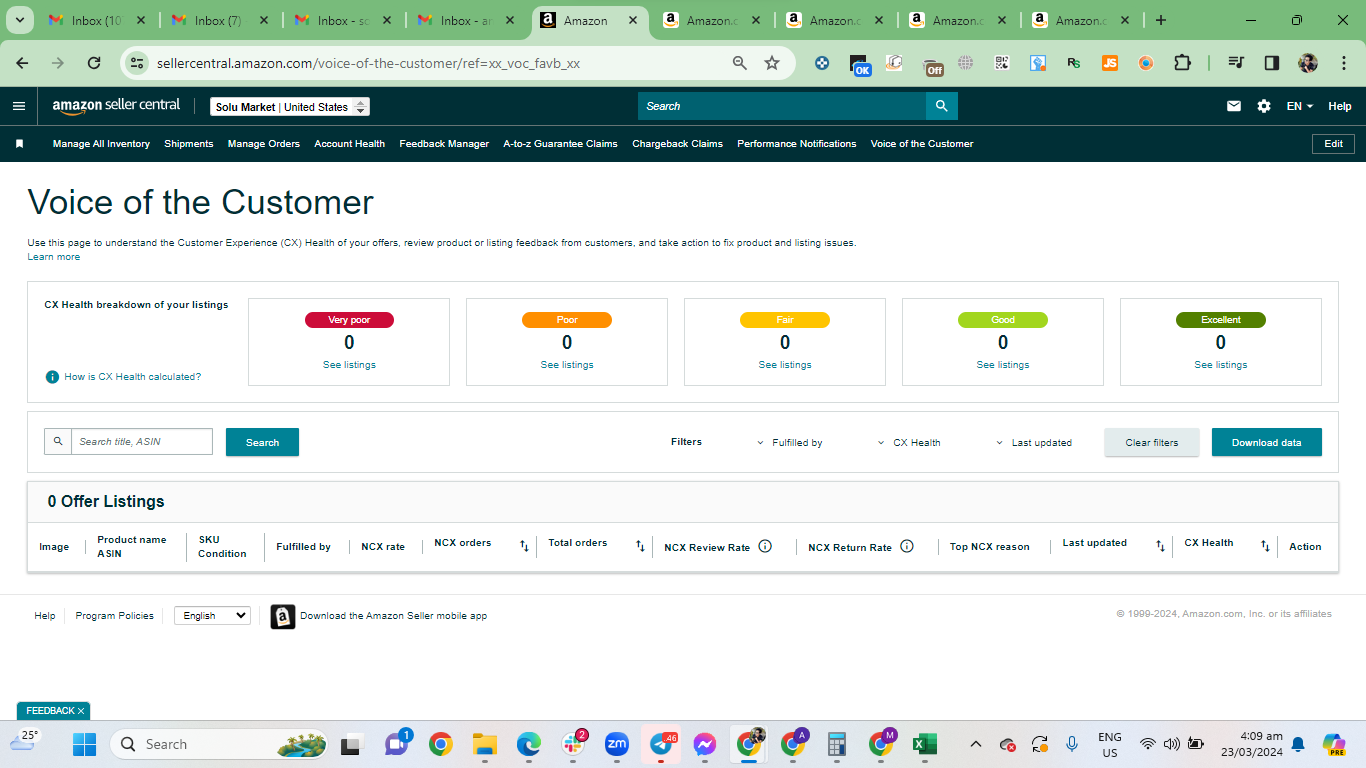Image resolution: width=1366 pixels, height=768 pixels.
Task: Open the buyer messages envelope icon
Action: point(1234,106)
